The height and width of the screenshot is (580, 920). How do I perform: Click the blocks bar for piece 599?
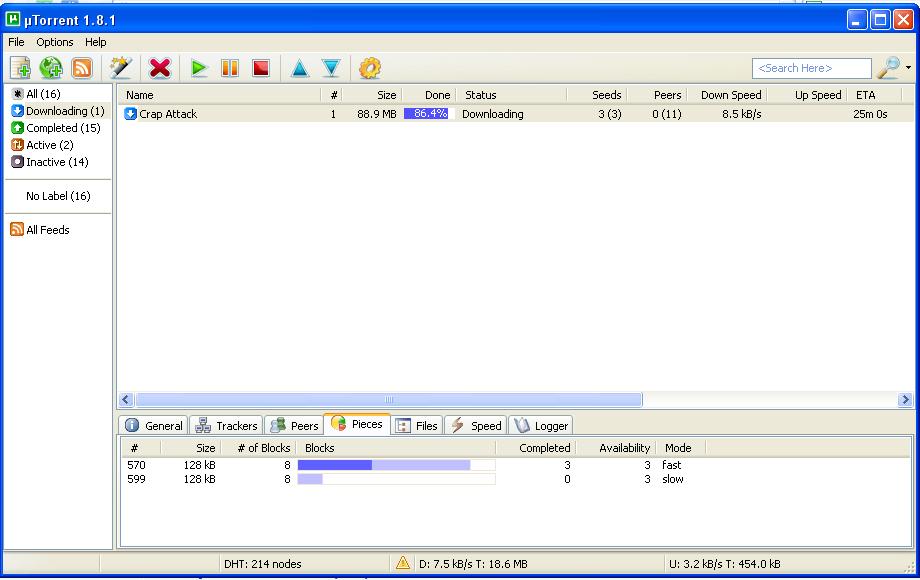(397, 479)
